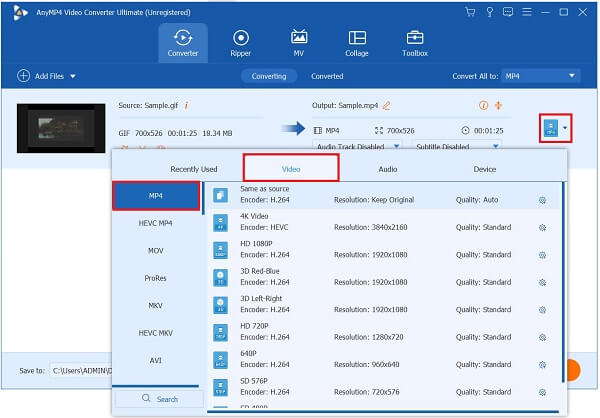Switch to the Converted tab
Screen dimensions: 600x418
point(327,76)
